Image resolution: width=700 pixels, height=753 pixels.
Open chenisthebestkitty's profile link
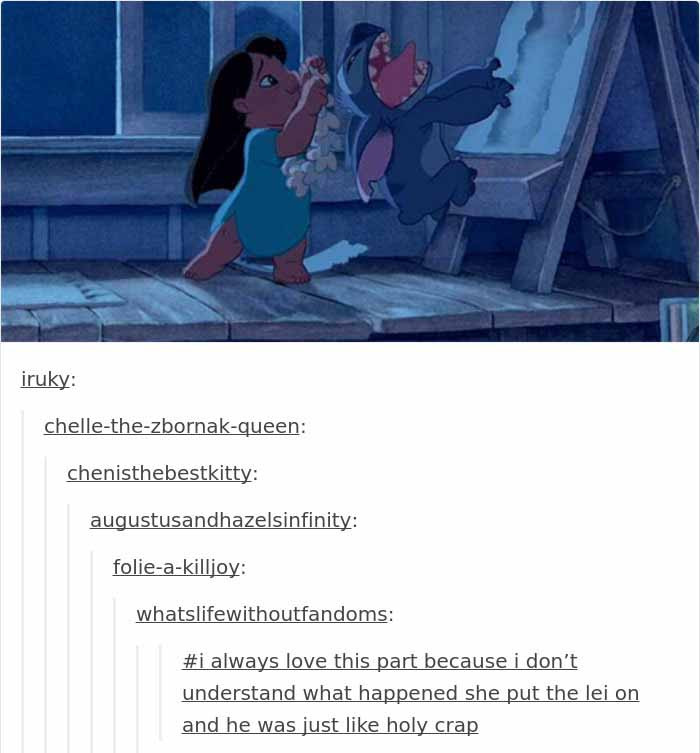click(159, 474)
